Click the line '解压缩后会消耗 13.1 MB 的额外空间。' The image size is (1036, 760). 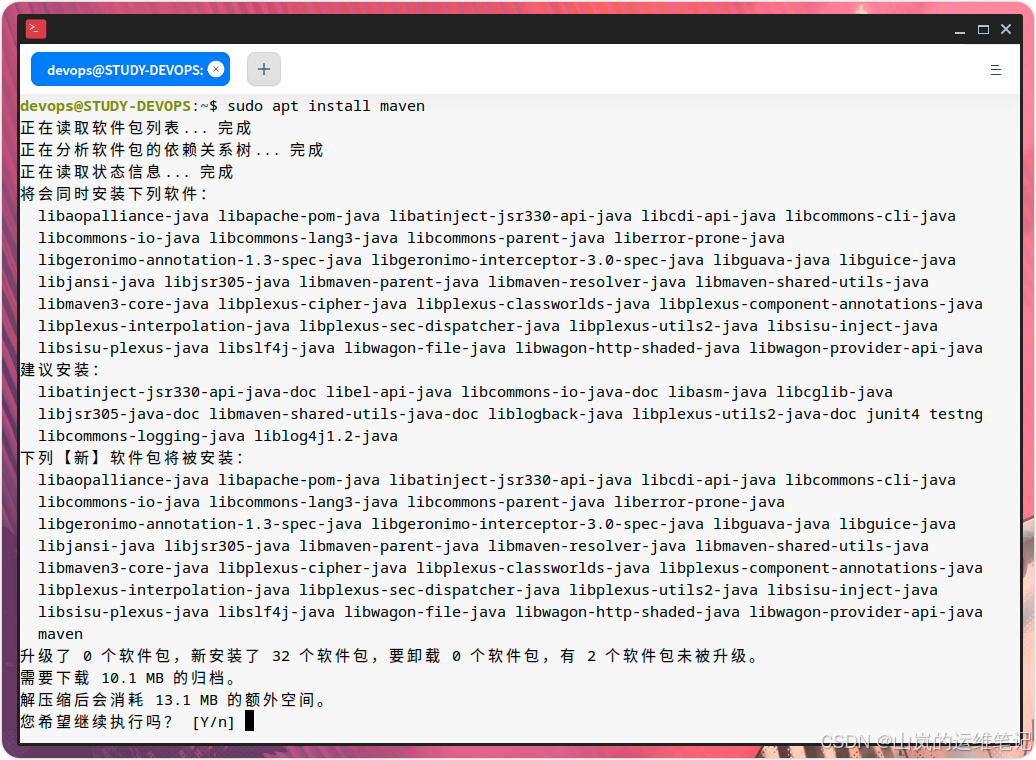pyautogui.click(x=174, y=700)
